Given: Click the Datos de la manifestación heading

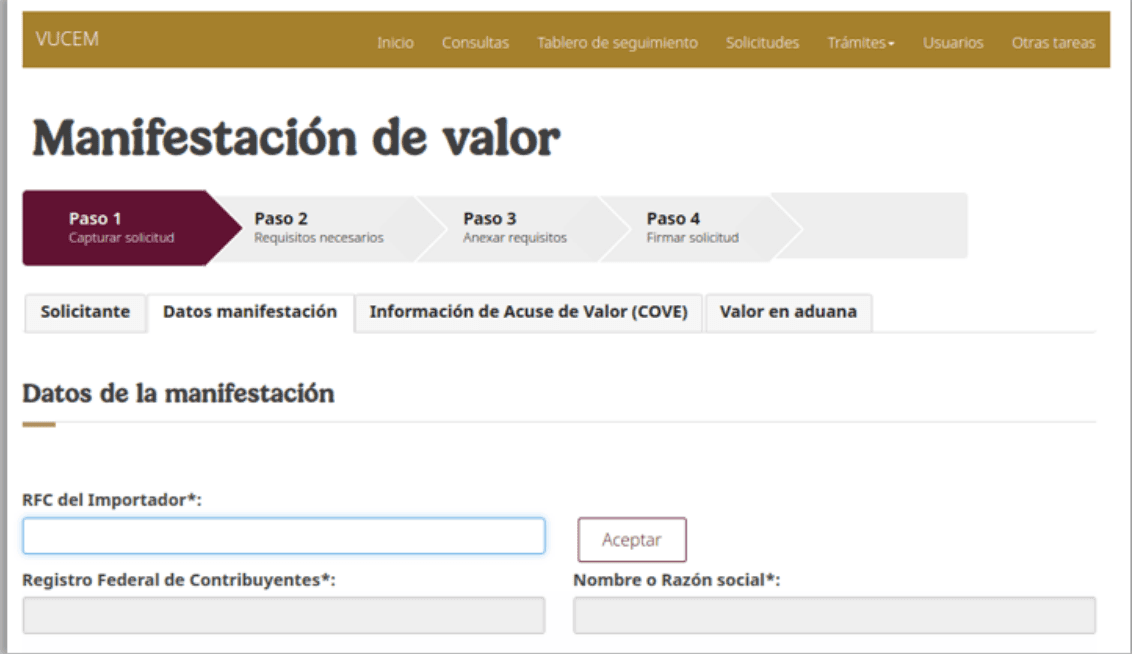Looking at the screenshot, I should pos(178,393).
